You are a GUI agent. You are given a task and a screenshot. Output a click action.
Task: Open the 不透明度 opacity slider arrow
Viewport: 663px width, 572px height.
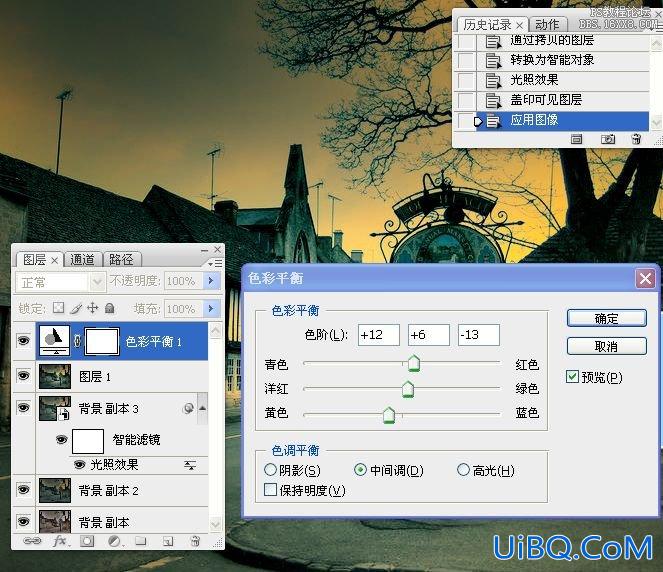(211, 281)
